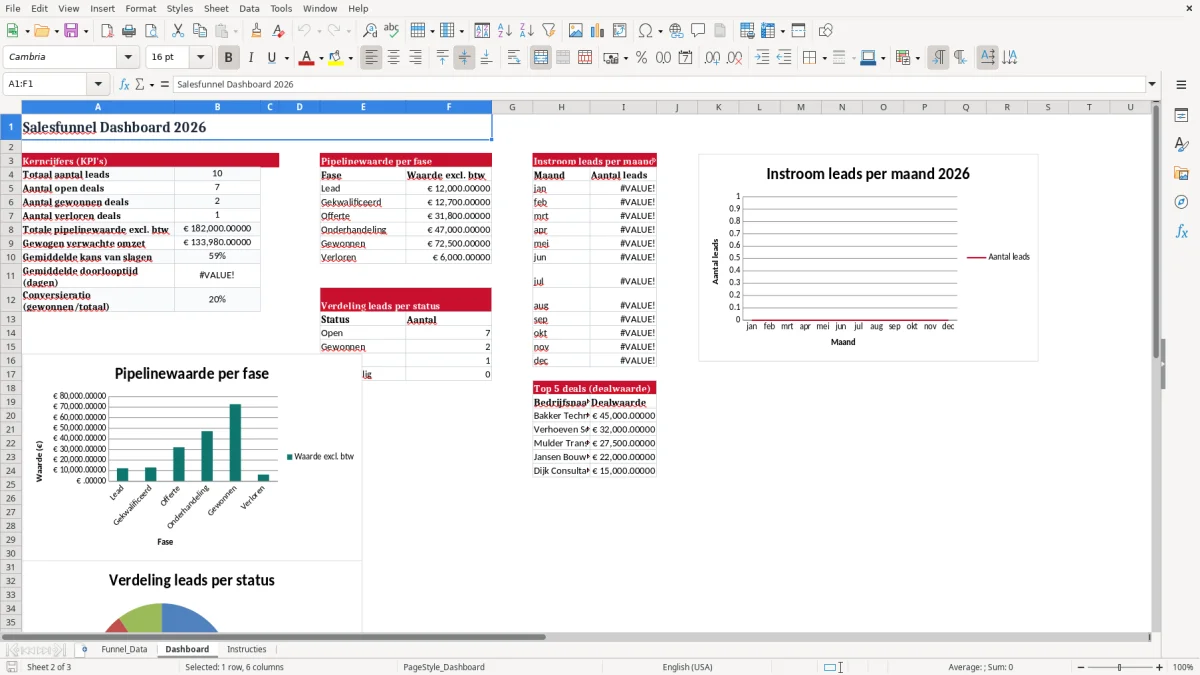Image resolution: width=1200 pixels, height=675 pixels.
Task: Click the Insert Hyperlink icon
Action: tap(677, 31)
